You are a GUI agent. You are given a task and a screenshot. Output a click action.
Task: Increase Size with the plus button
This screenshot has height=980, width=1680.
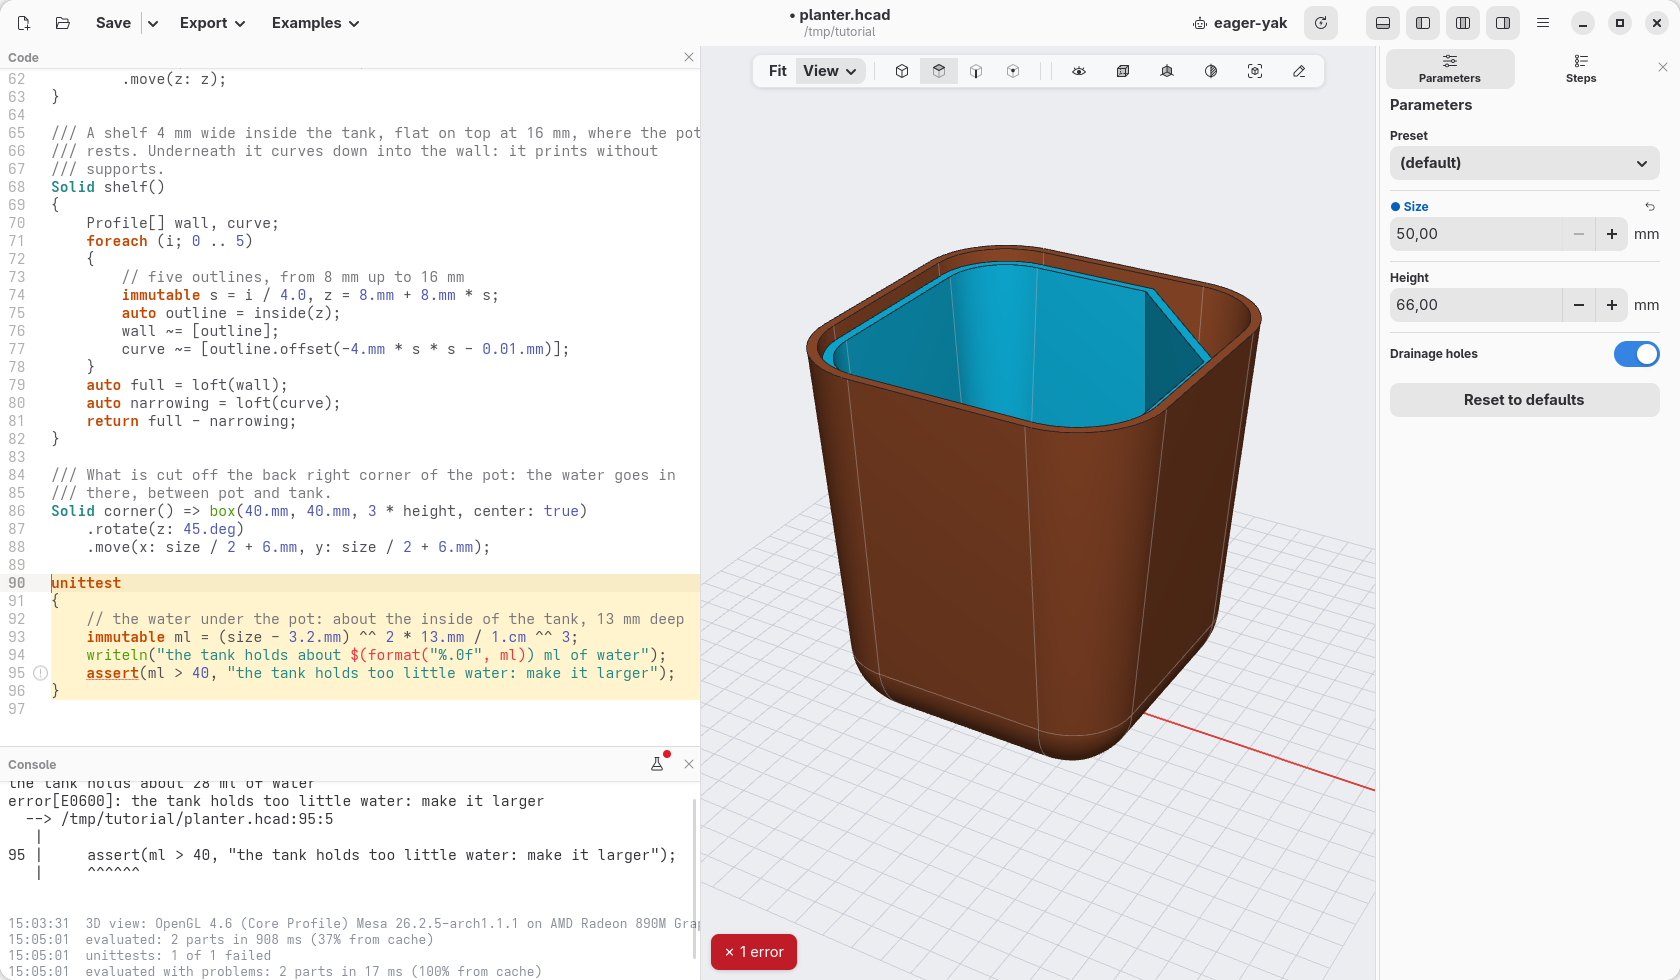coord(1612,234)
